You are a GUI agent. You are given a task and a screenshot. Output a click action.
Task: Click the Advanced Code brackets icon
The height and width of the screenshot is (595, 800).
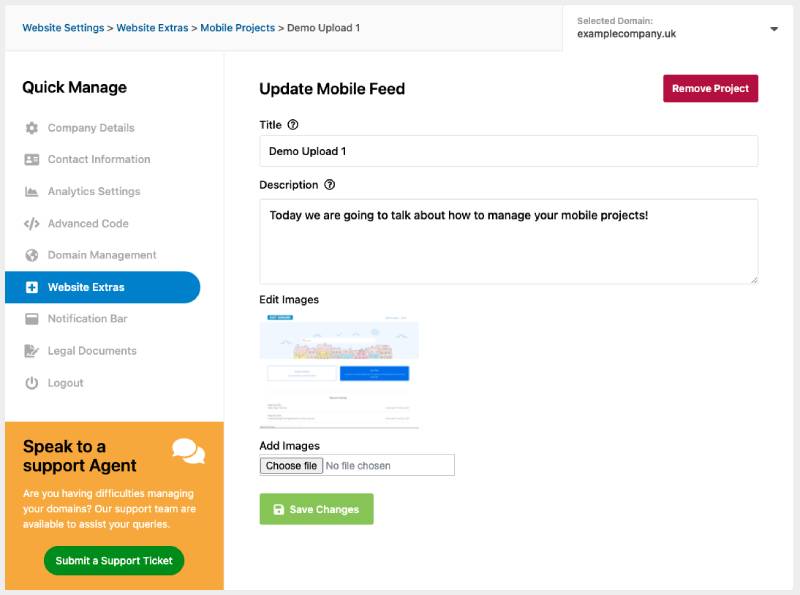point(32,224)
